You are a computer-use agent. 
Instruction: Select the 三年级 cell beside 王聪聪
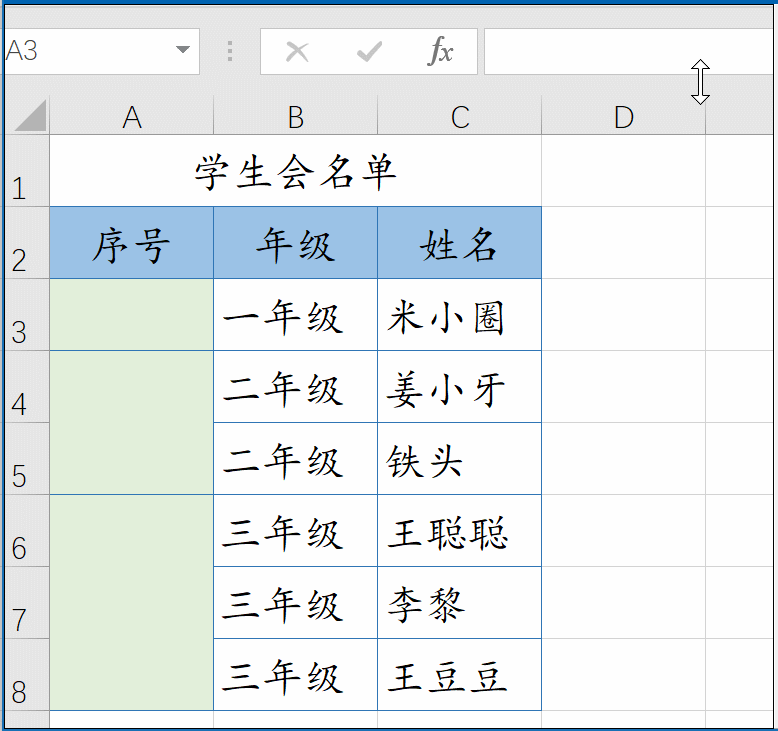296,531
